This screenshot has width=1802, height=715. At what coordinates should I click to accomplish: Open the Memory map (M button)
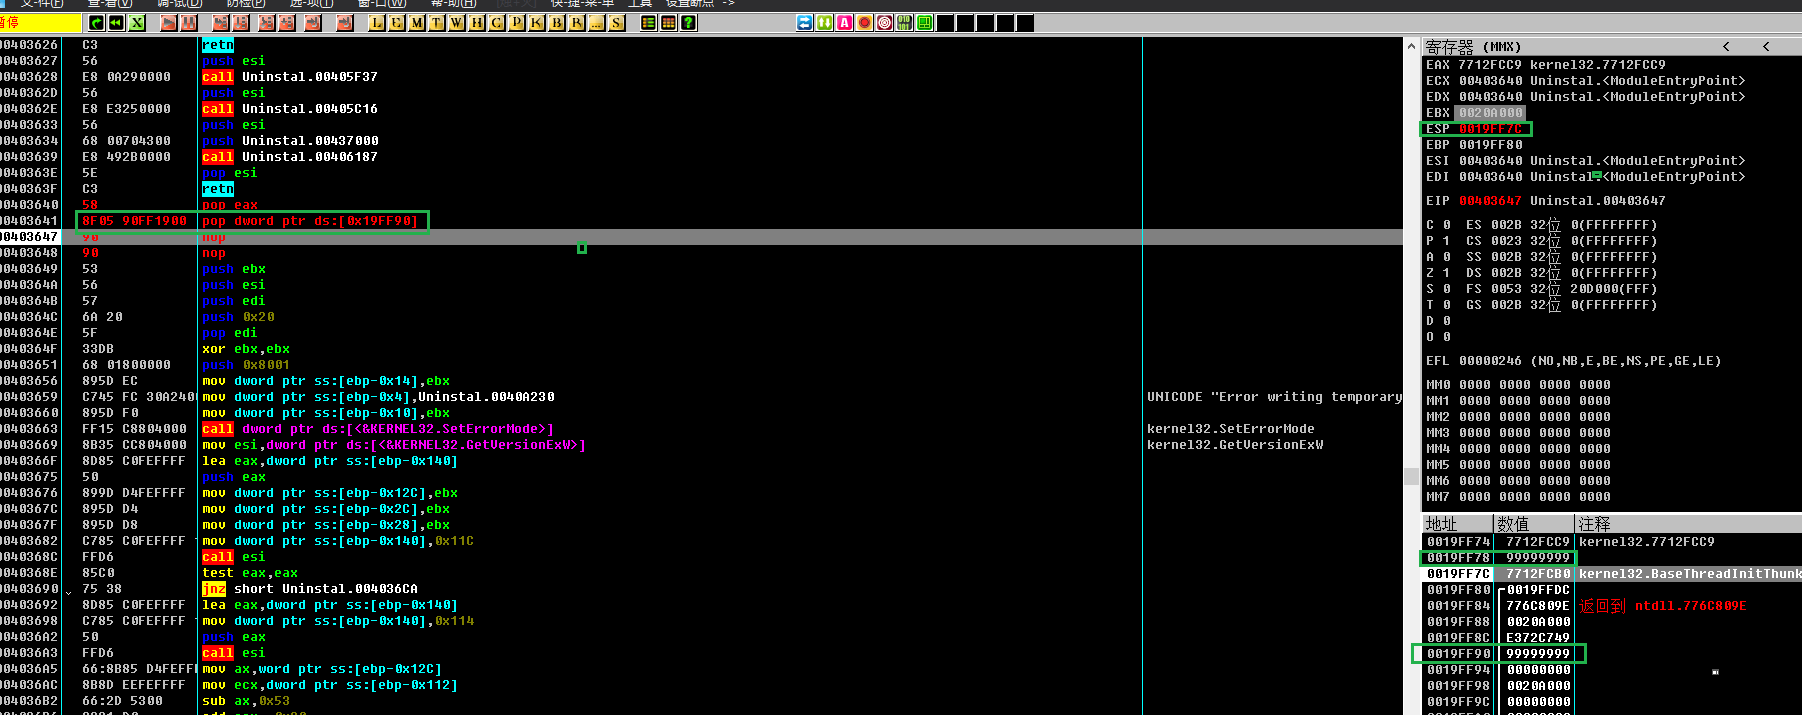416,23
